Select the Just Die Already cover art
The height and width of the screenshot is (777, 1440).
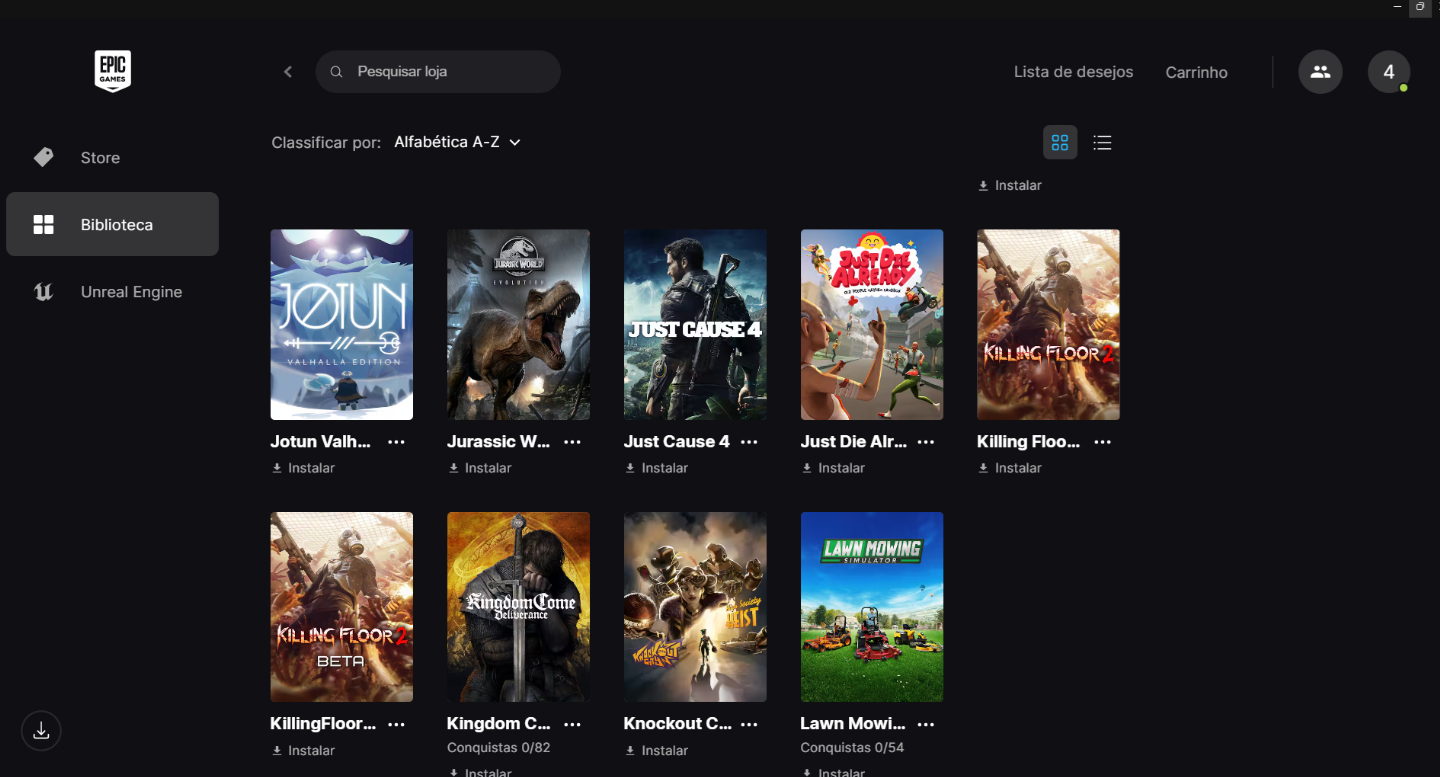[872, 325]
